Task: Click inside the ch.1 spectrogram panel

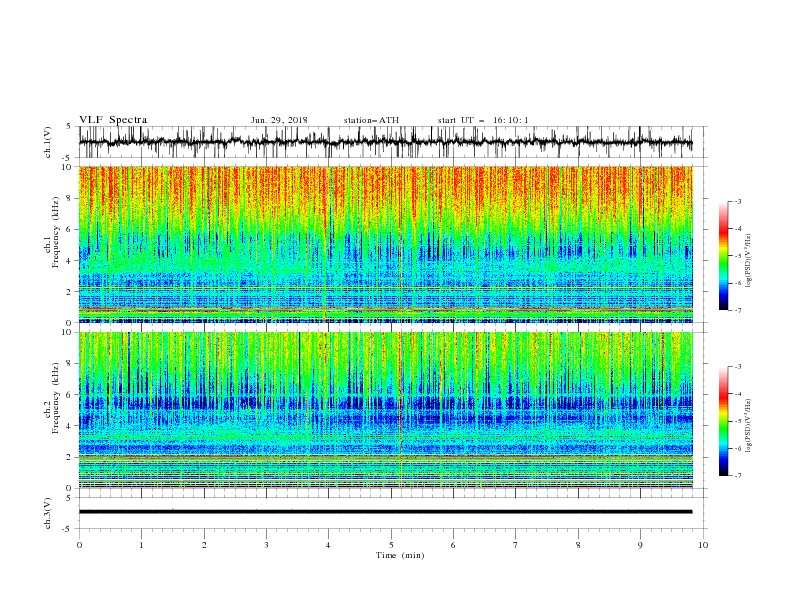Action: (x=385, y=244)
